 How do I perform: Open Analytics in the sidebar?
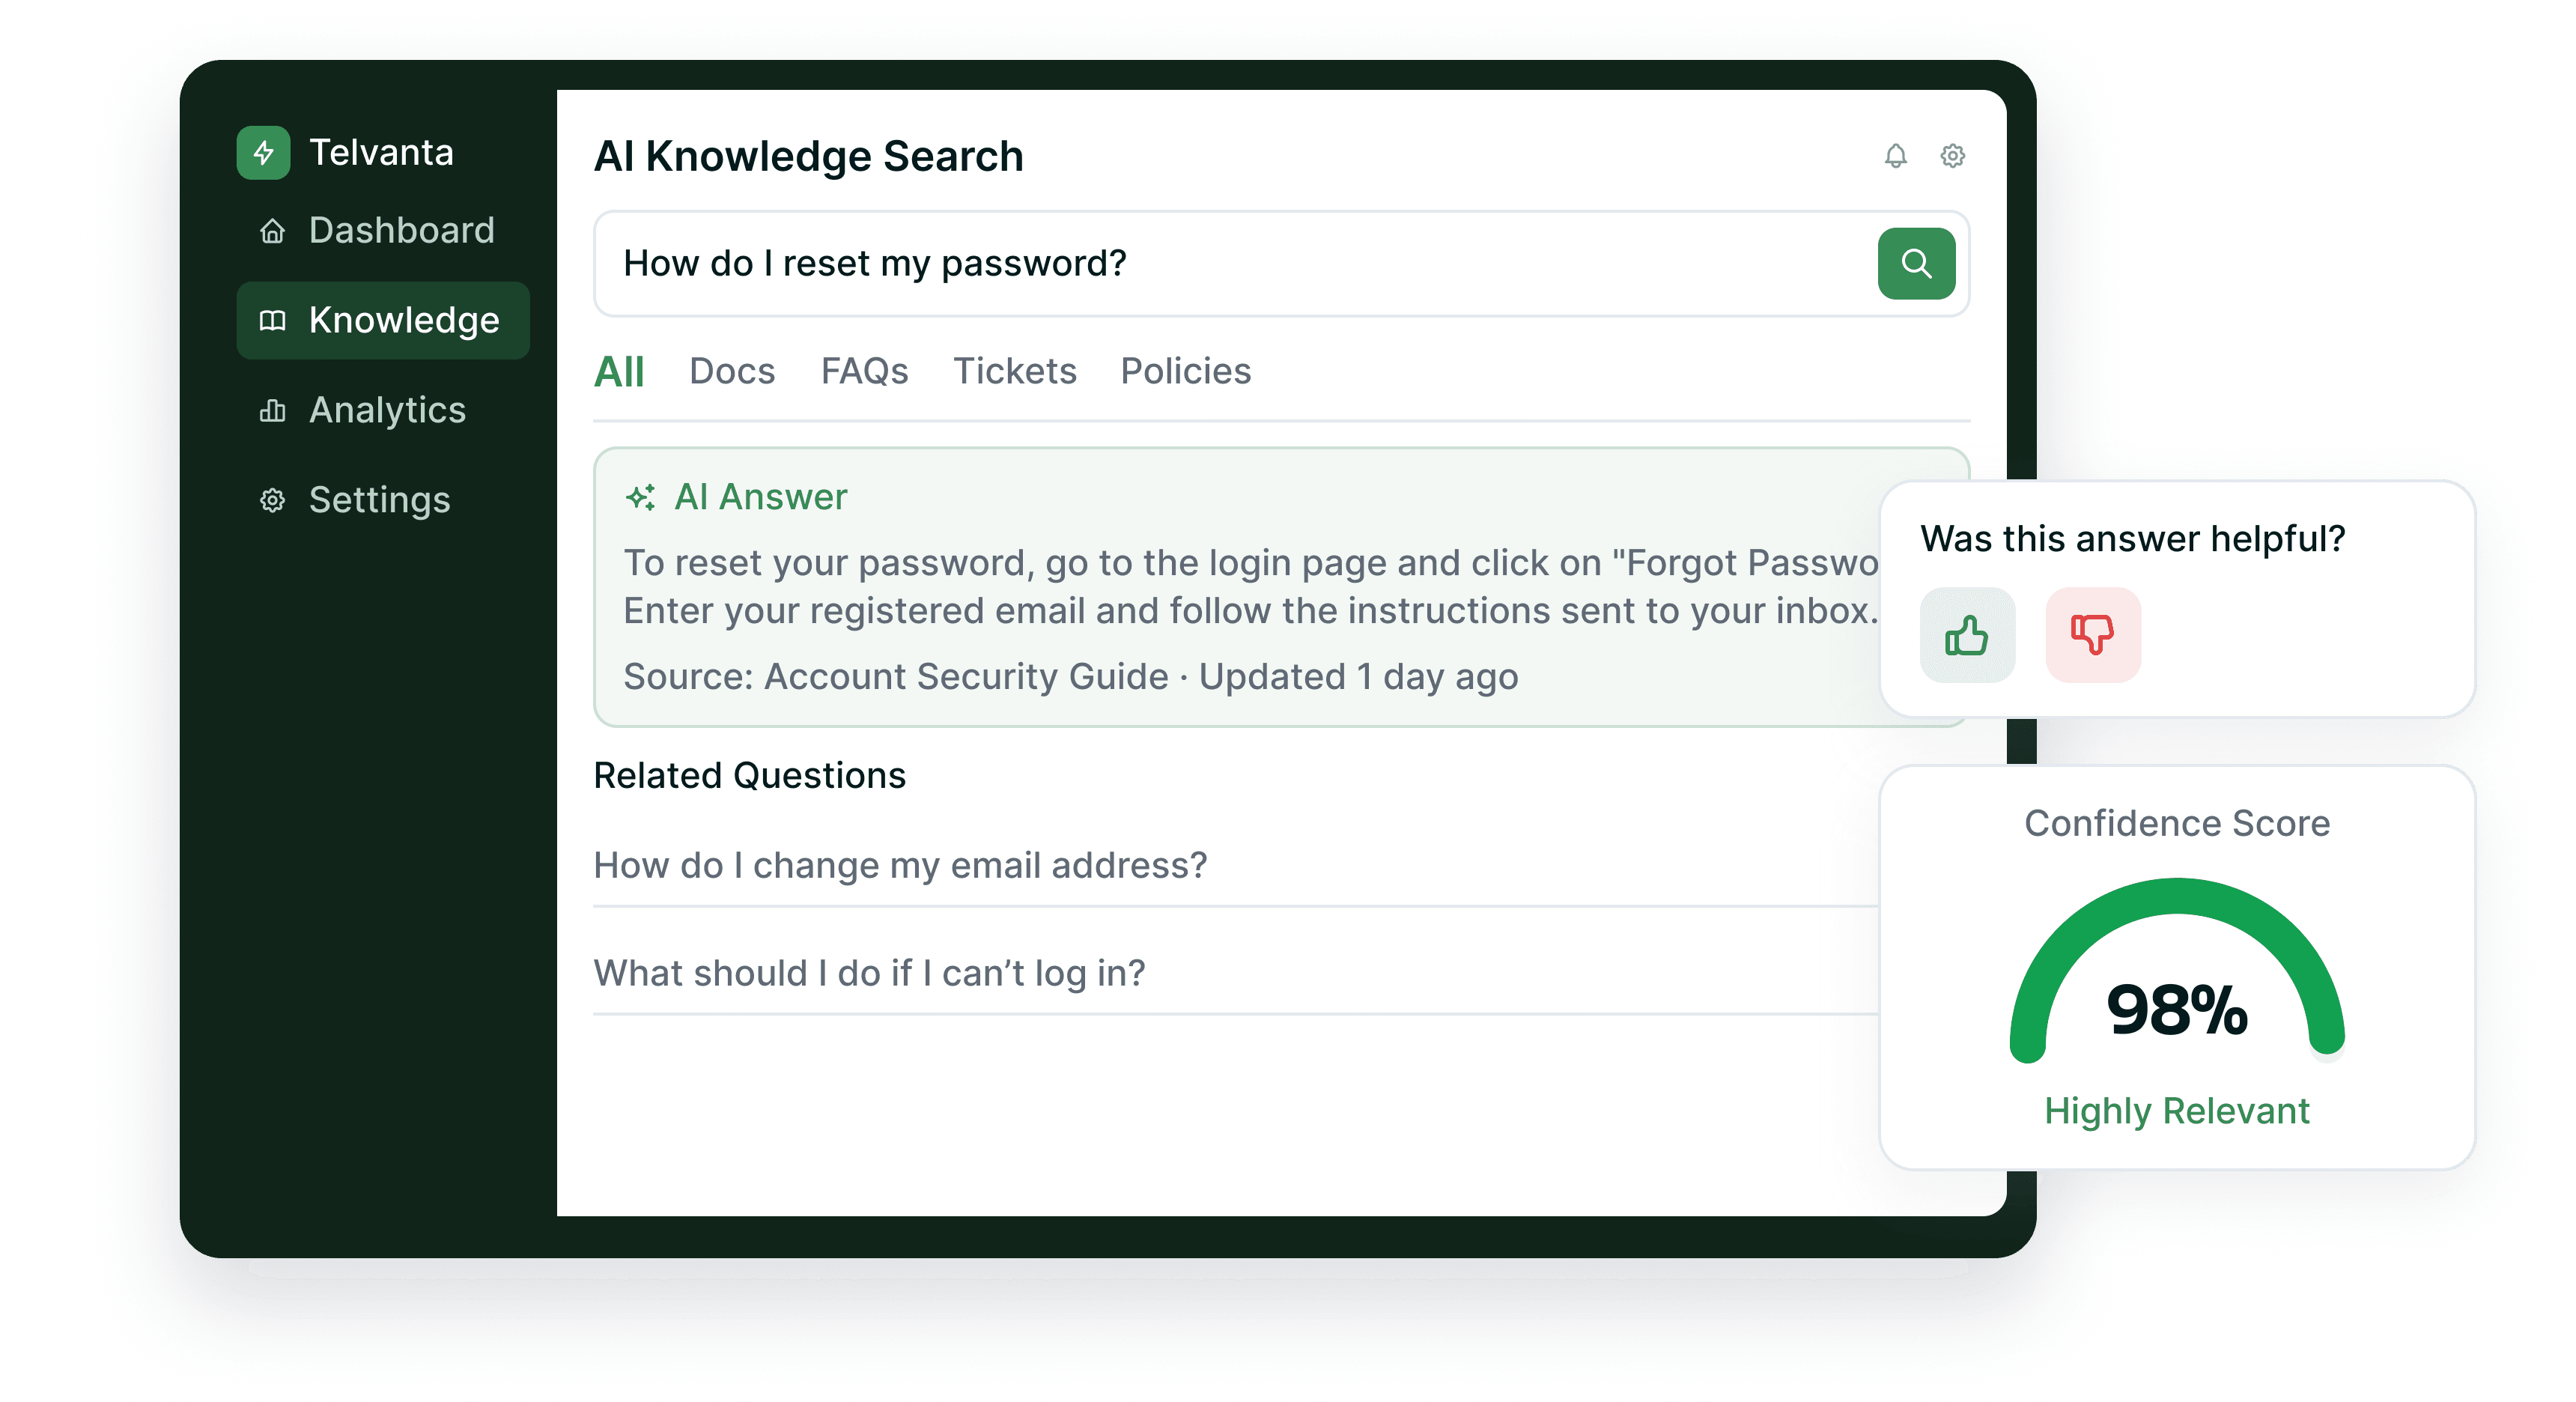tap(383, 410)
